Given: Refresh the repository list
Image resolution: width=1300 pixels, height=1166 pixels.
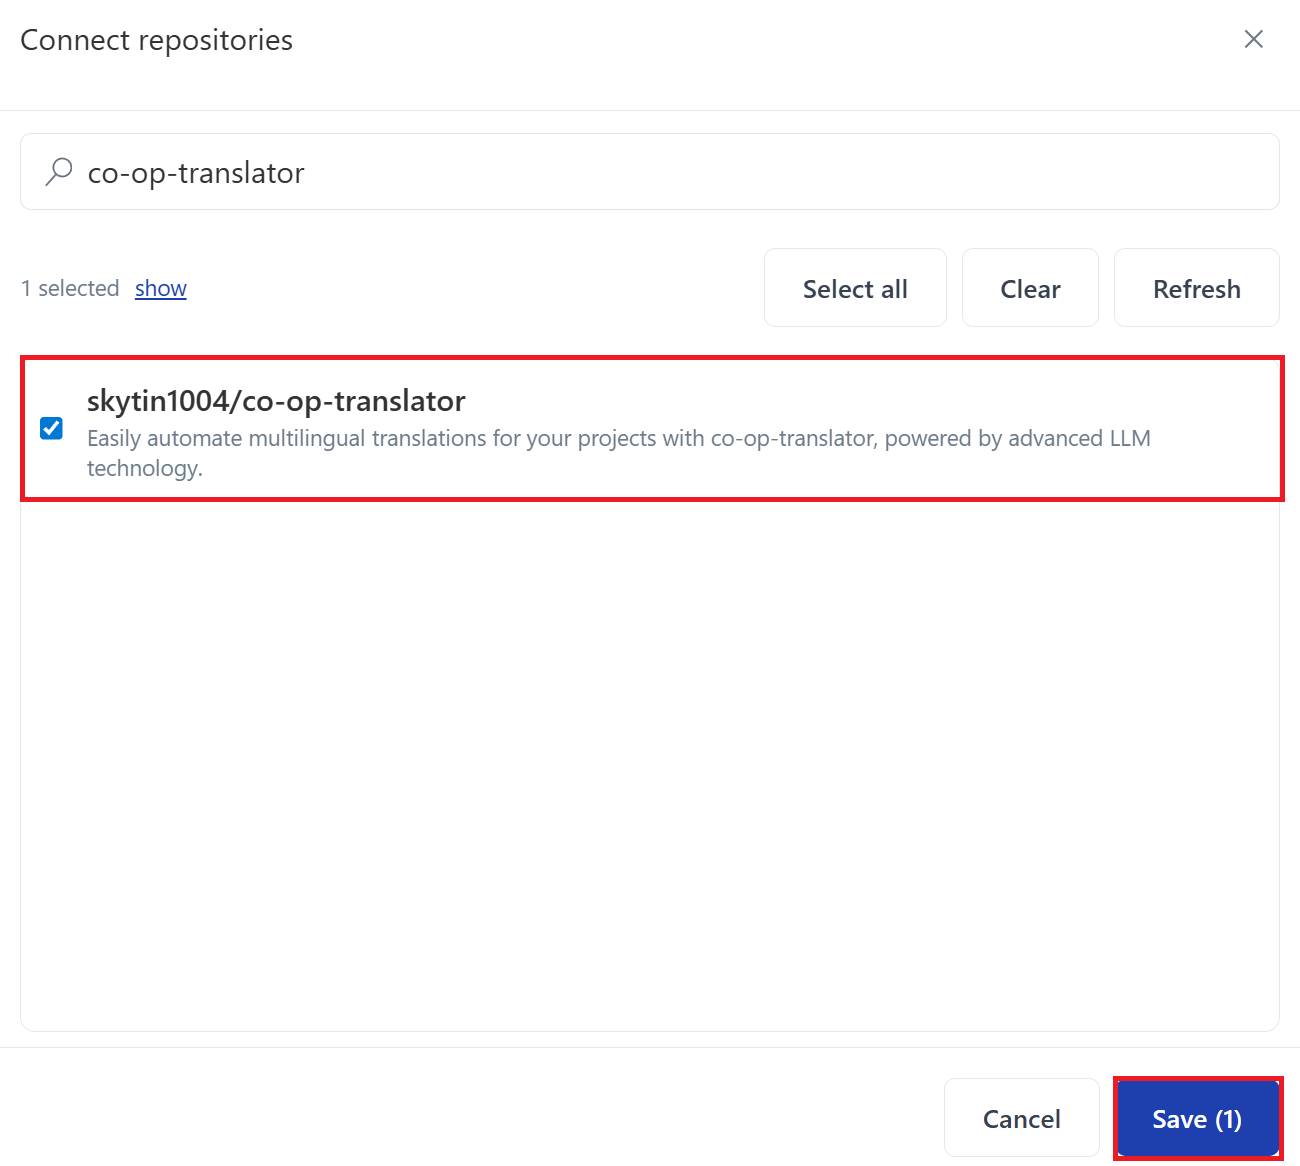Looking at the screenshot, I should pos(1196,287).
